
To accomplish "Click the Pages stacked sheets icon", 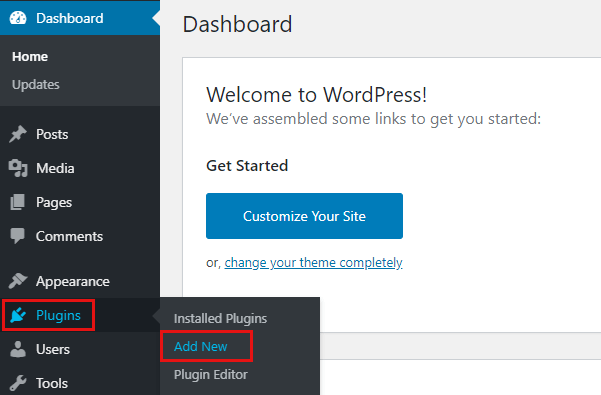I will [18, 202].
